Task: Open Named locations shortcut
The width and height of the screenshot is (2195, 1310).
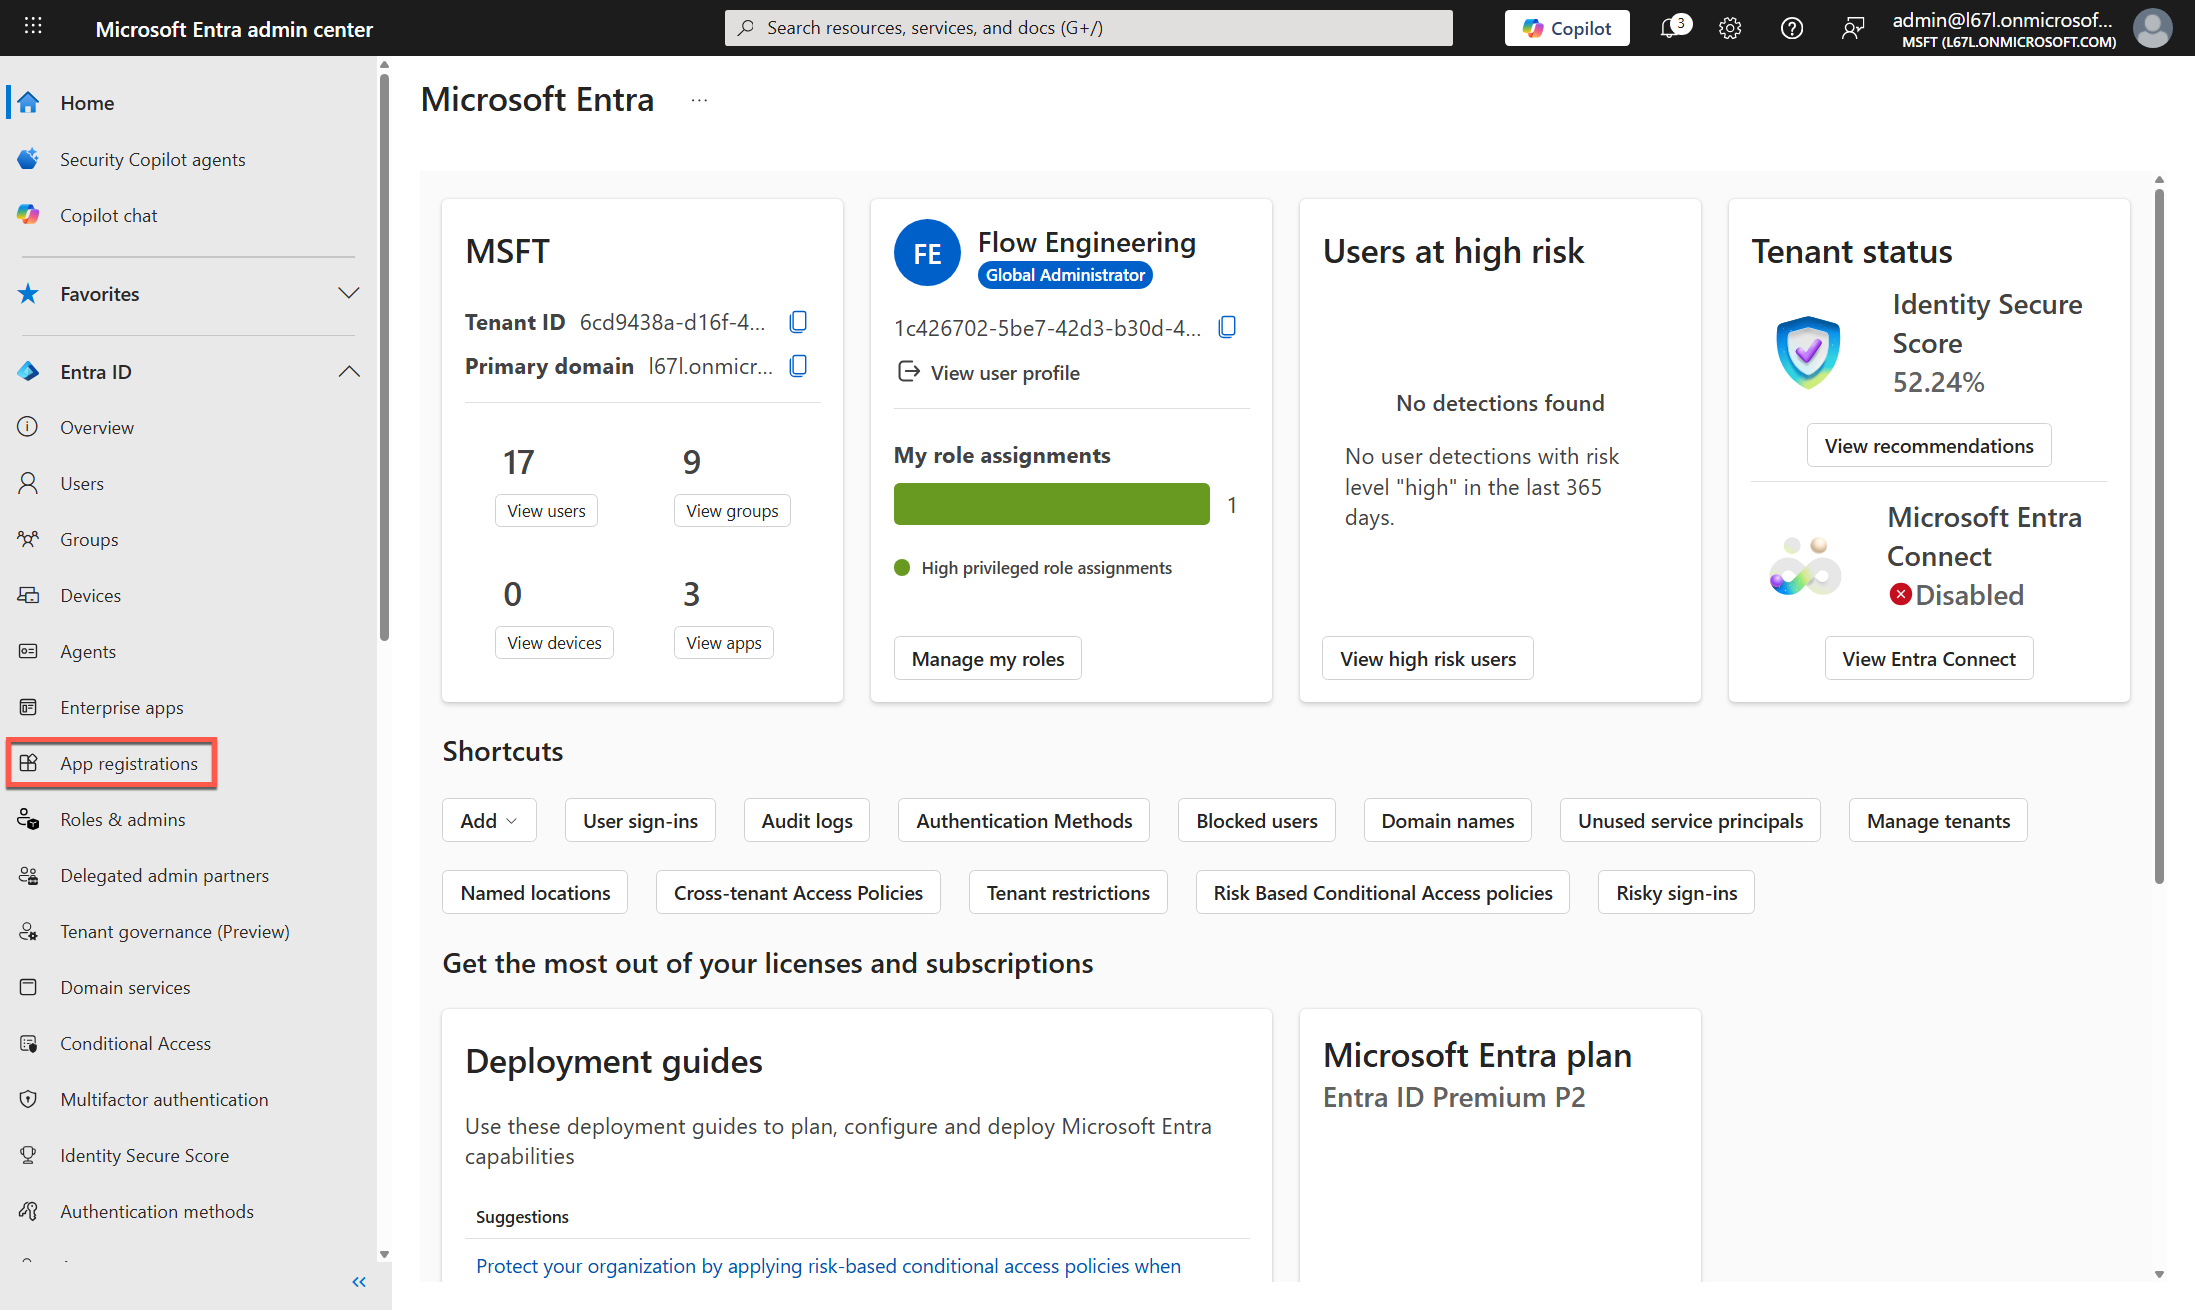Action: tap(535, 892)
